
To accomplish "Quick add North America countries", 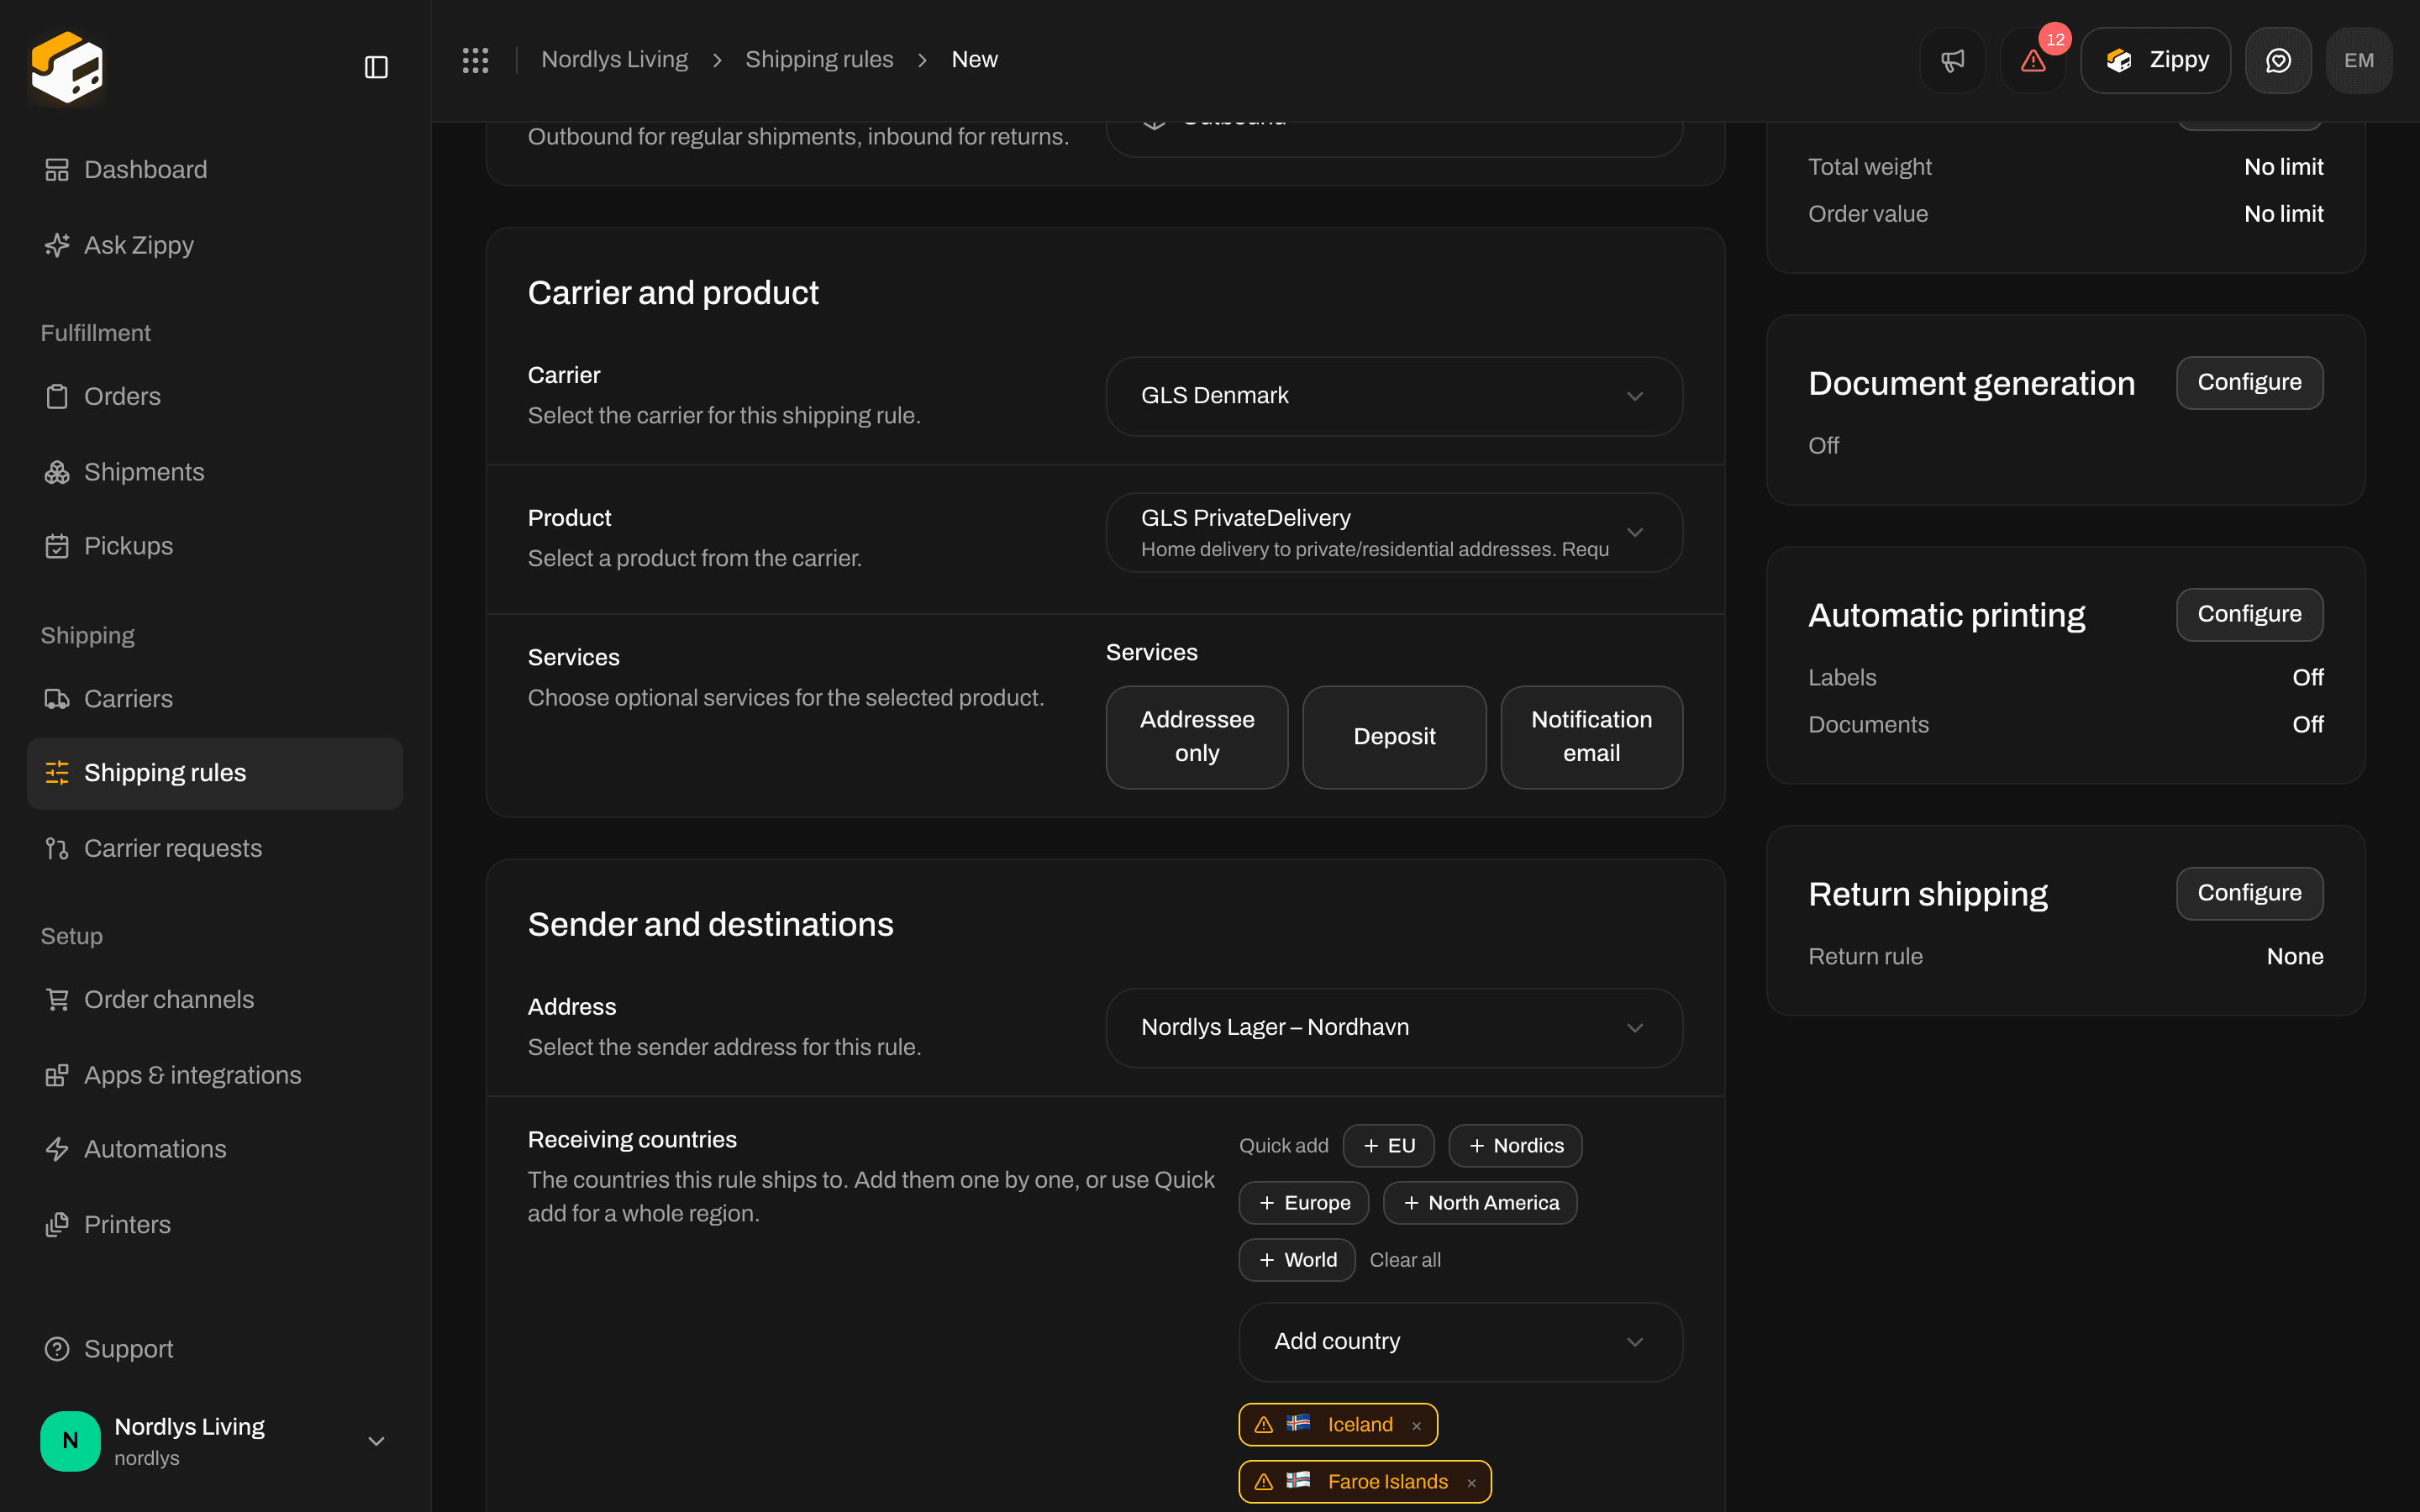I will pos(1480,1203).
